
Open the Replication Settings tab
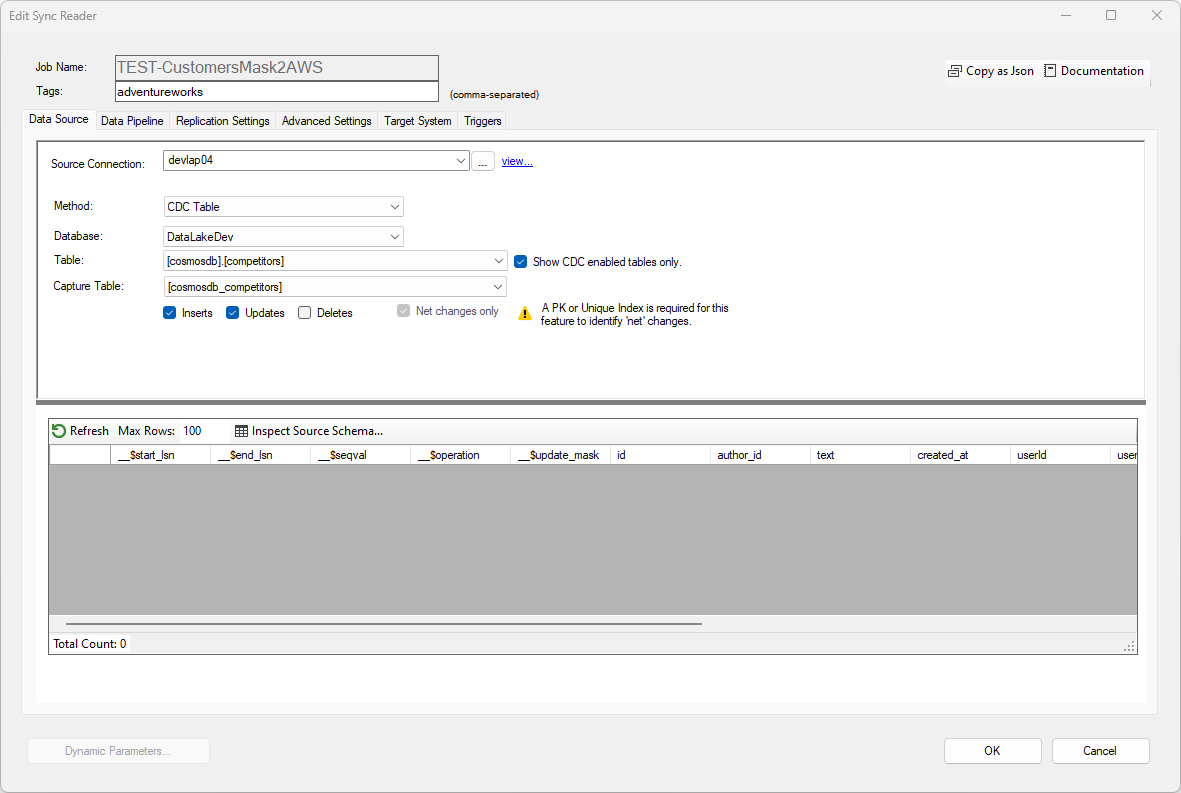(x=223, y=120)
